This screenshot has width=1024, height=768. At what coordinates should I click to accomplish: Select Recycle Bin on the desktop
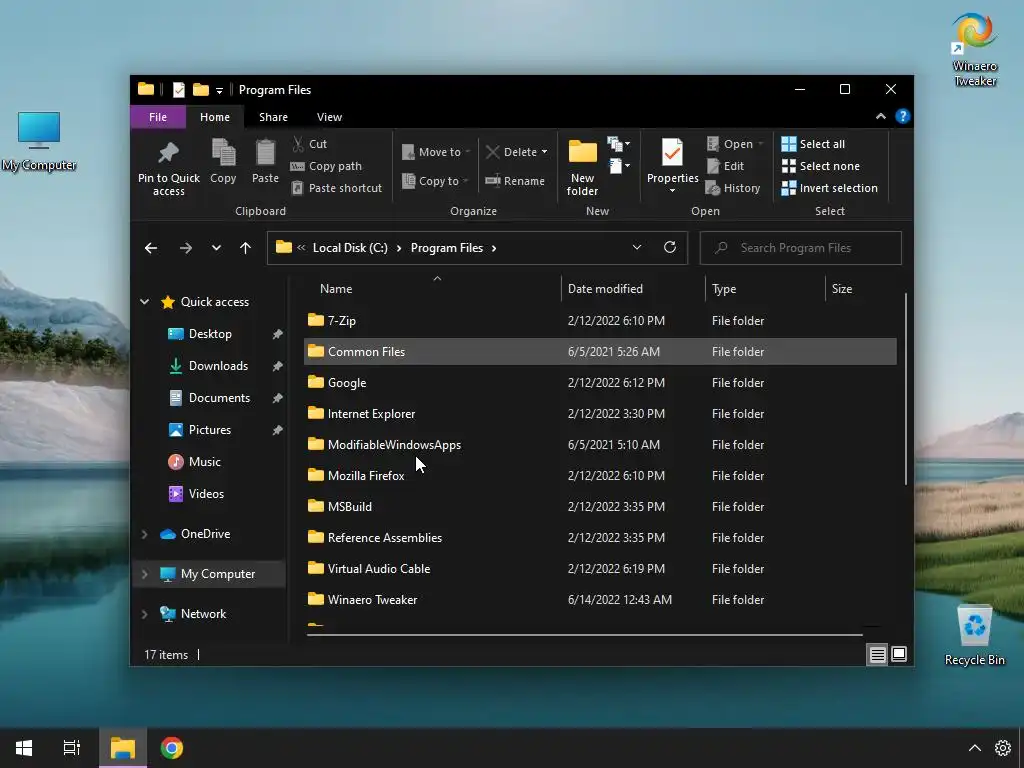(x=974, y=635)
